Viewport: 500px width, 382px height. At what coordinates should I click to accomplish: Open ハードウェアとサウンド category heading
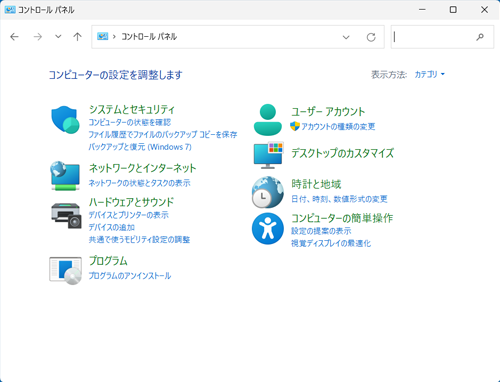point(131,202)
